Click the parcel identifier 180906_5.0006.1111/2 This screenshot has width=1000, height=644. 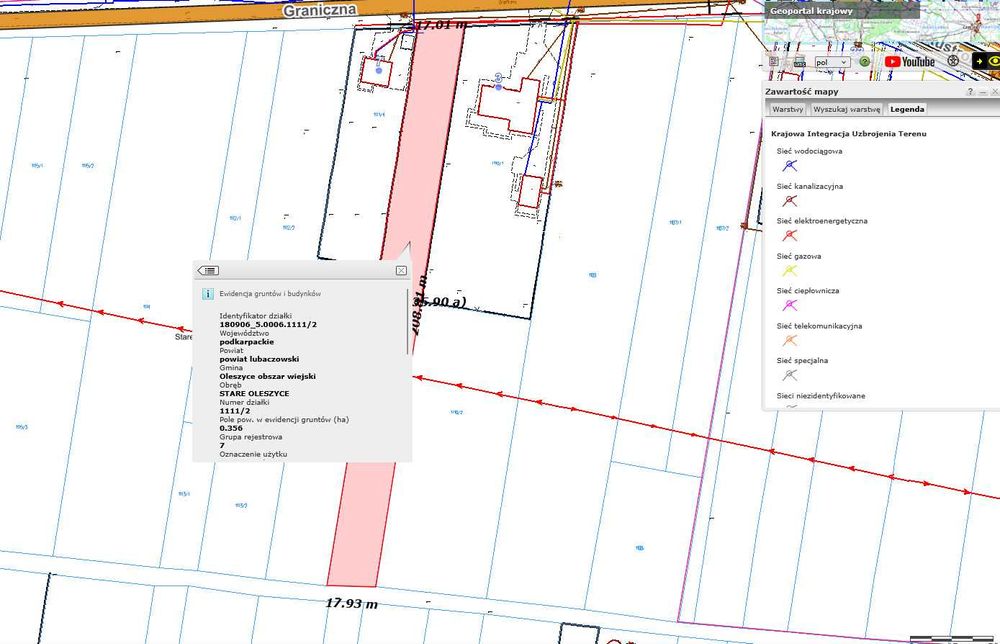point(268,325)
